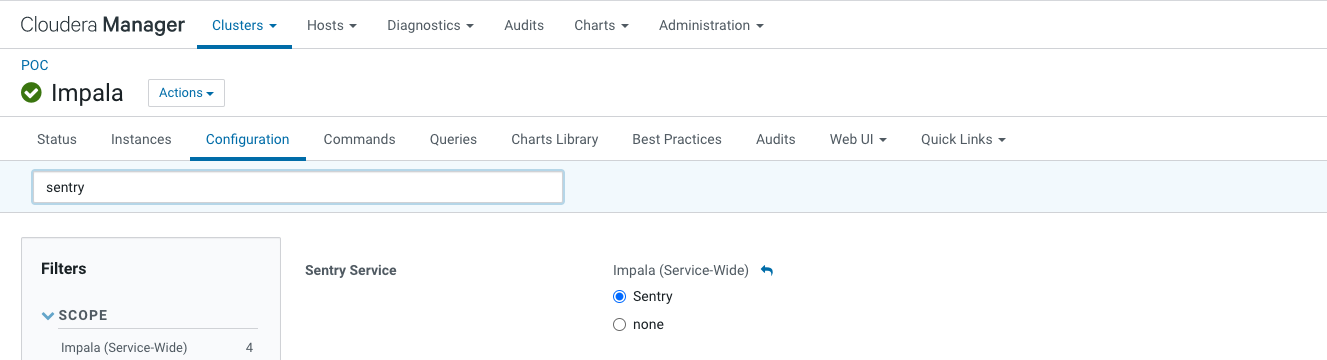Click the green Impala health status icon
The height and width of the screenshot is (360, 1327).
tap(32, 93)
